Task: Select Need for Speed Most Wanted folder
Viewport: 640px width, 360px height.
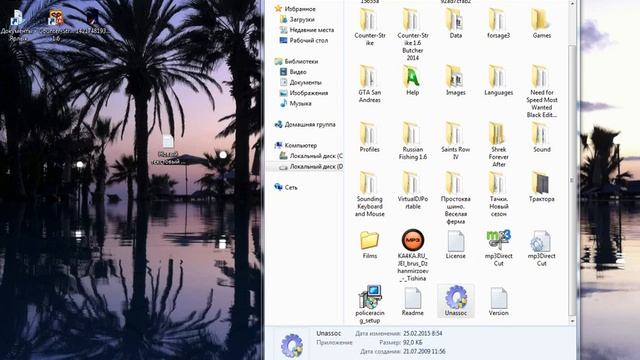Action: click(x=542, y=91)
